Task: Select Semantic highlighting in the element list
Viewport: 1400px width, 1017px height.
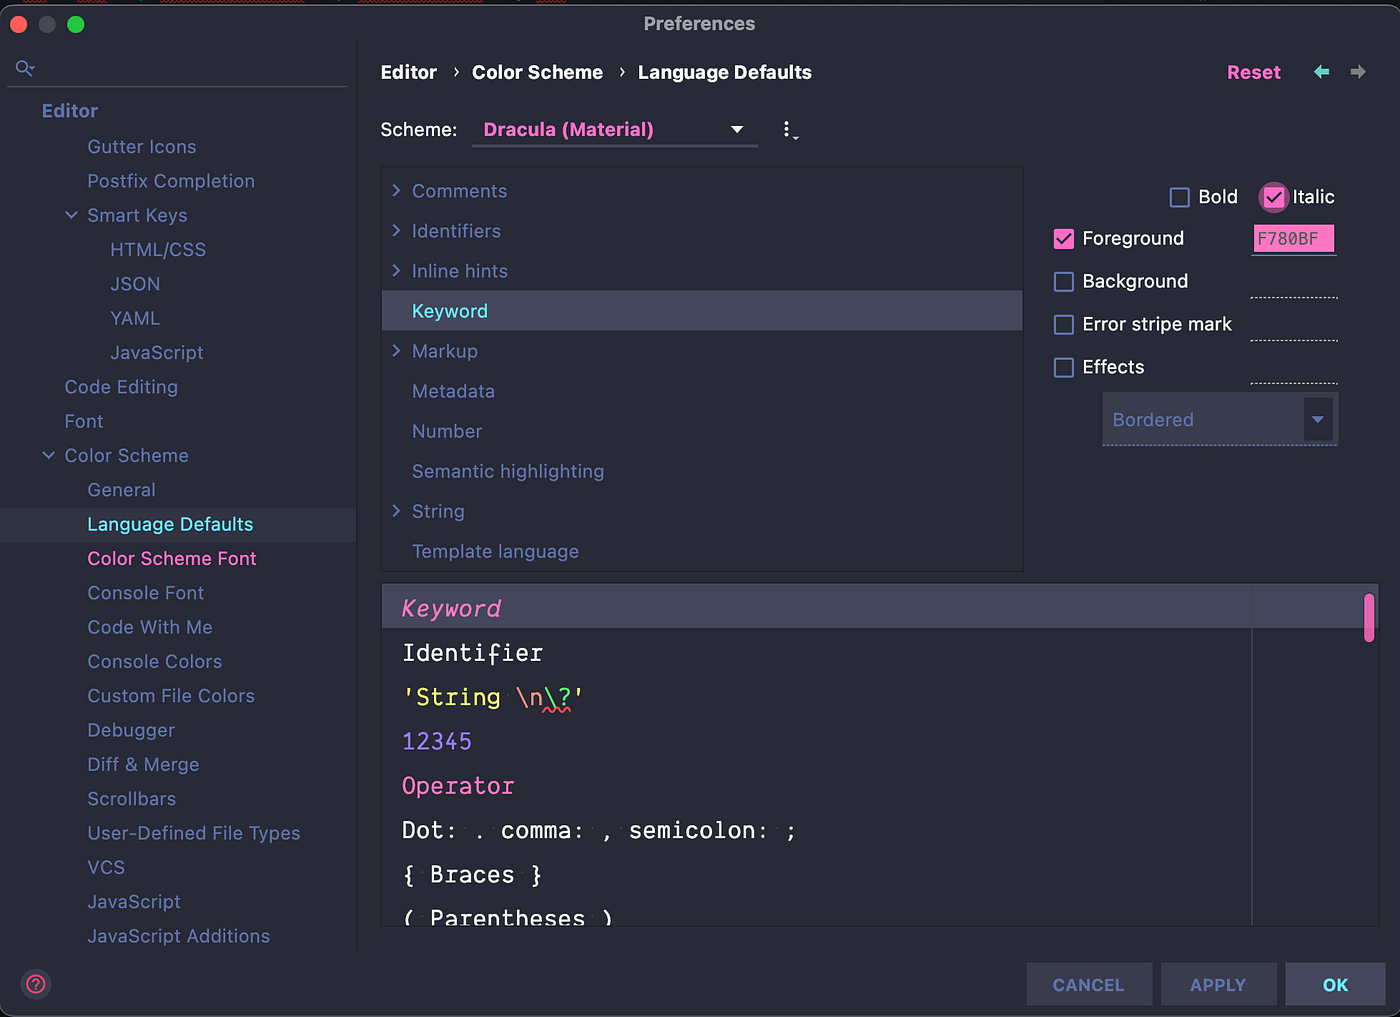Action: pos(508,471)
